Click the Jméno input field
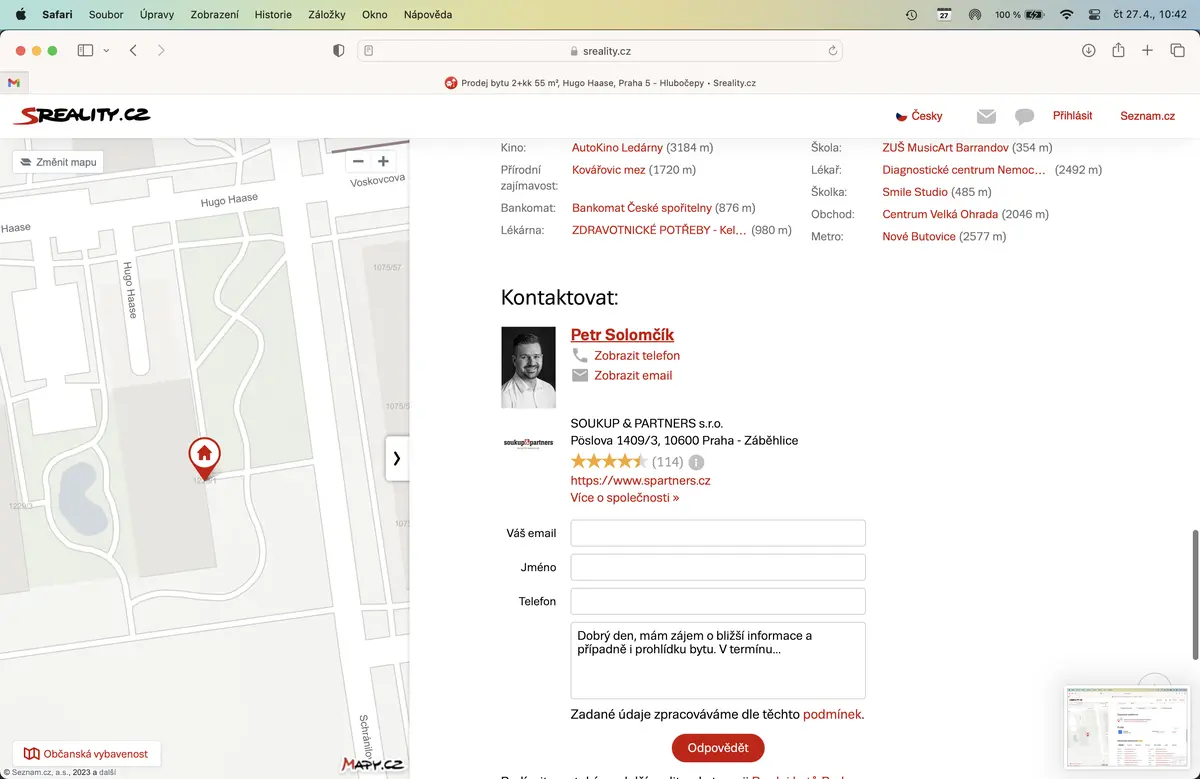 click(718, 567)
